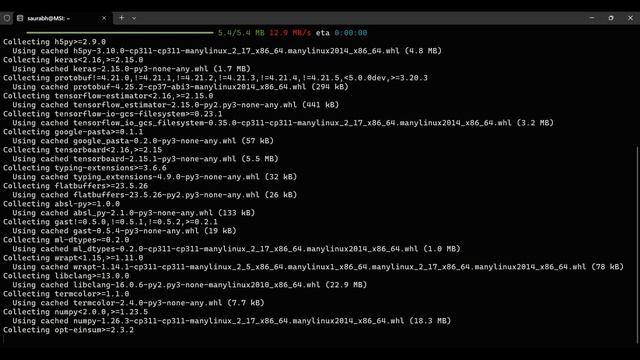Viewport: 640px width, 360px height.
Task: Click the 'Collecting flatbuffers>=23.5.26' line
Action: (x=76, y=186)
